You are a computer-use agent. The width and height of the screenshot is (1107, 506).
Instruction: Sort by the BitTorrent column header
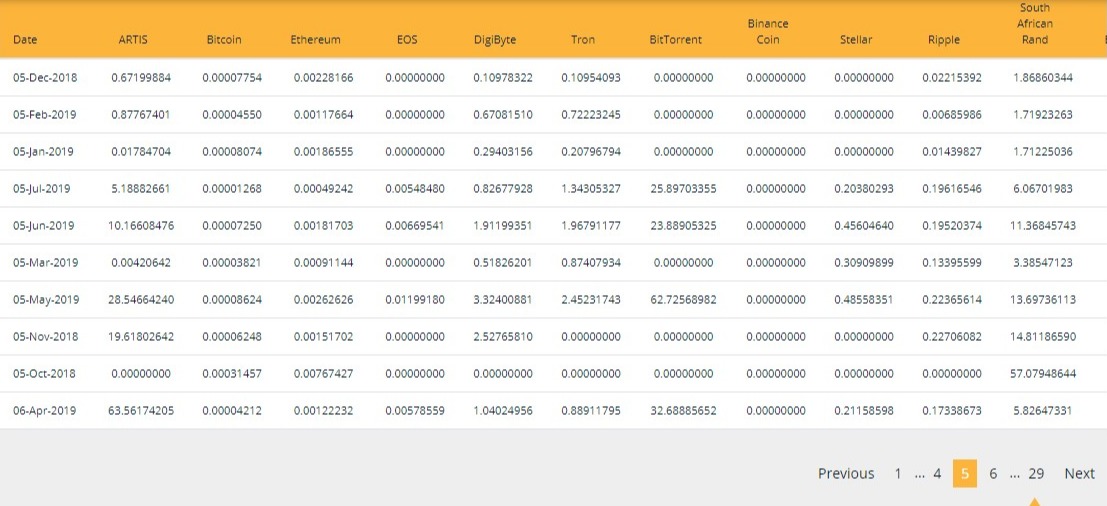click(x=676, y=40)
